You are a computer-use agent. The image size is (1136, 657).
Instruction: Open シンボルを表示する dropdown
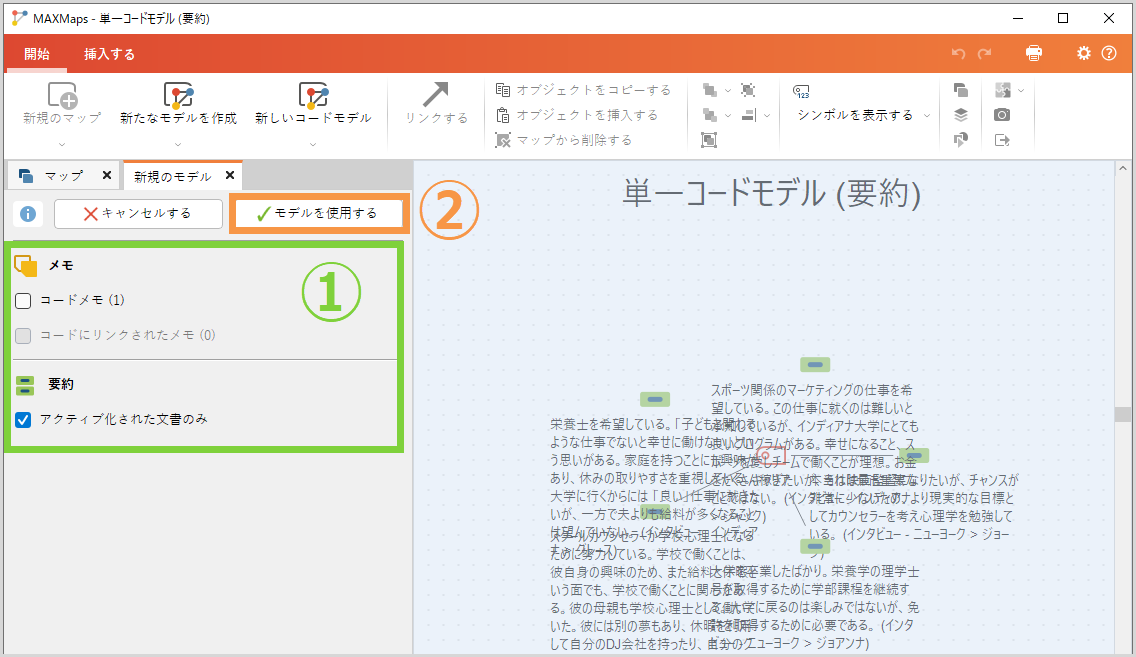click(x=927, y=116)
